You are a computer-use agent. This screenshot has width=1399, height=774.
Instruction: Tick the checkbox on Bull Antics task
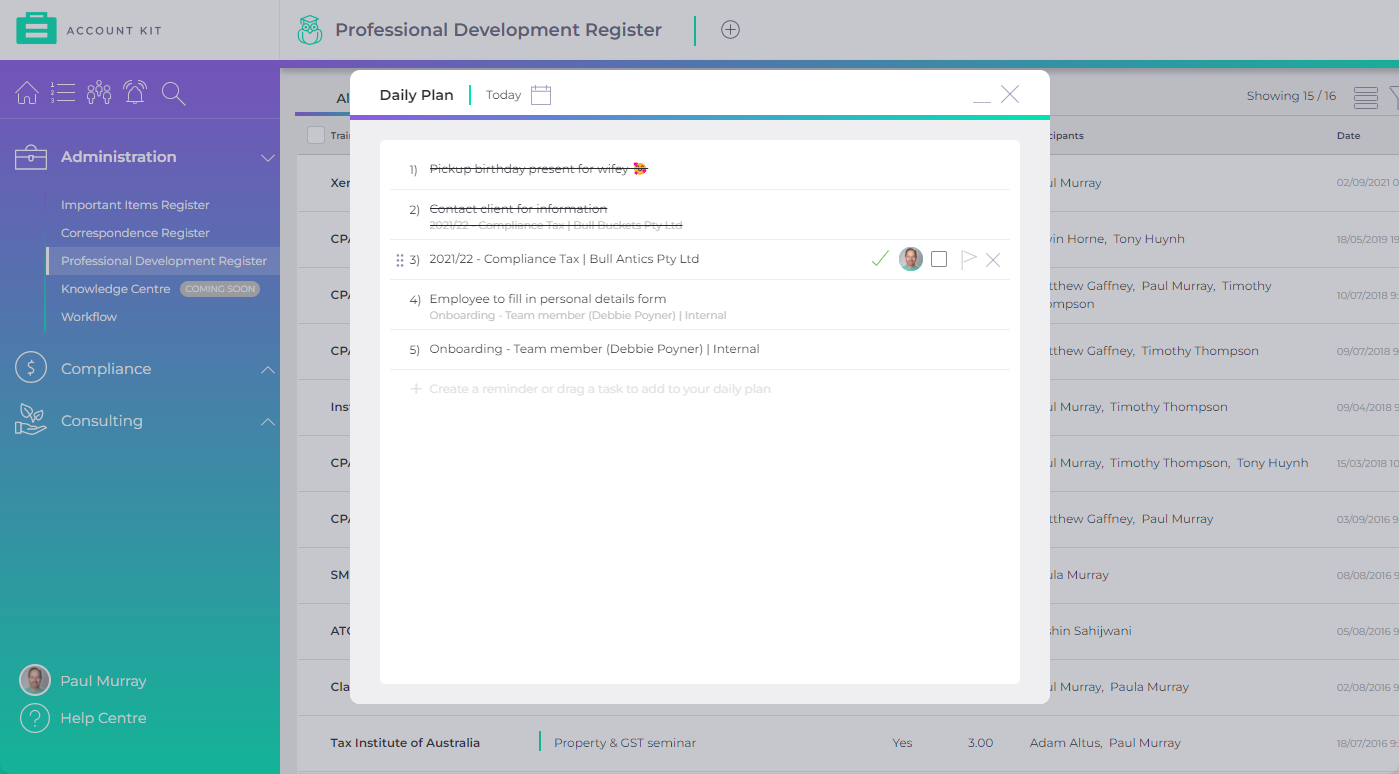click(939, 259)
